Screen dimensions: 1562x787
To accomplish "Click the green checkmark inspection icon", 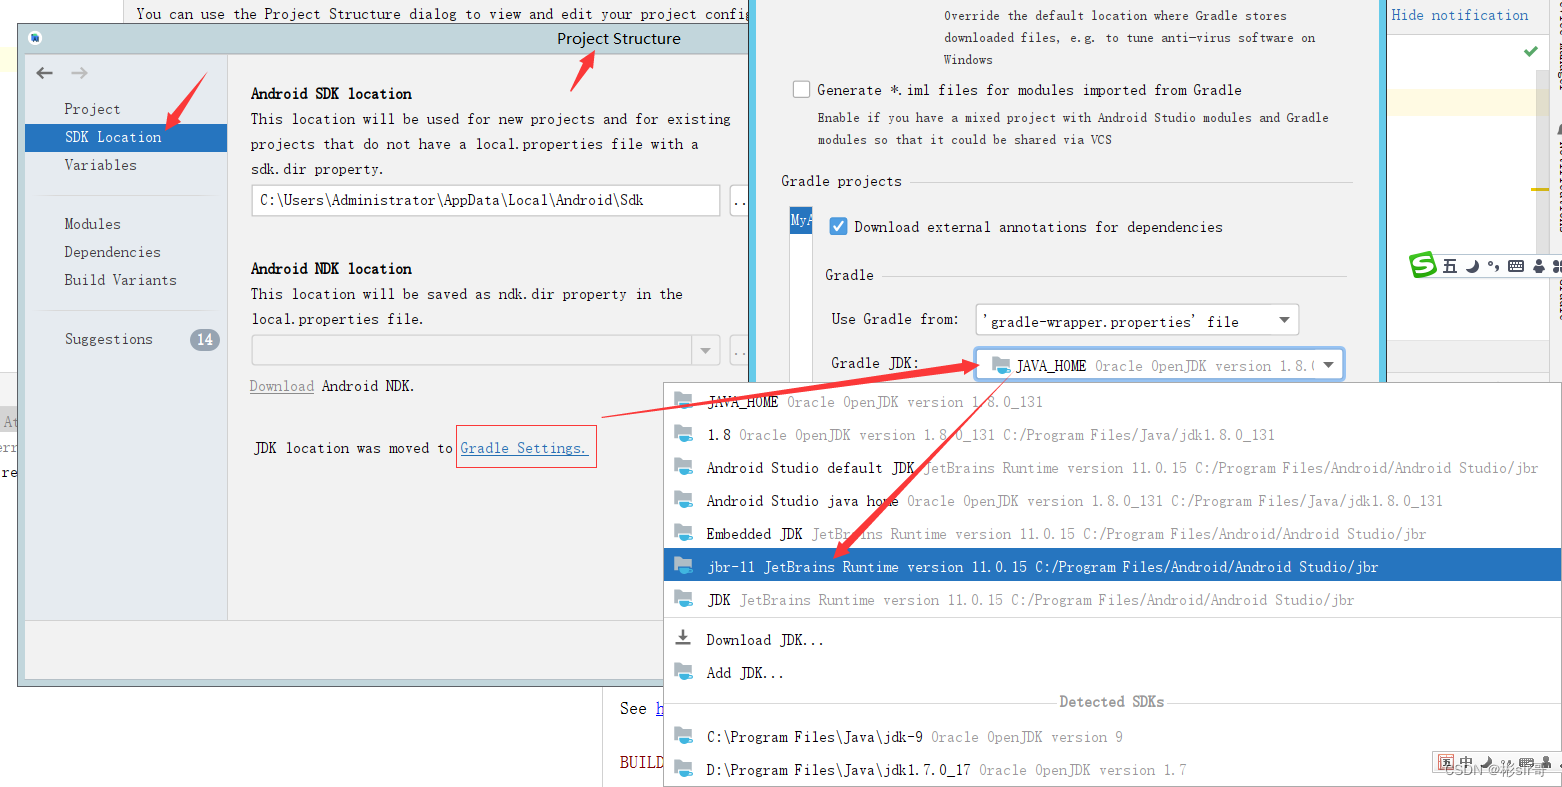I will click(1530, 51).
